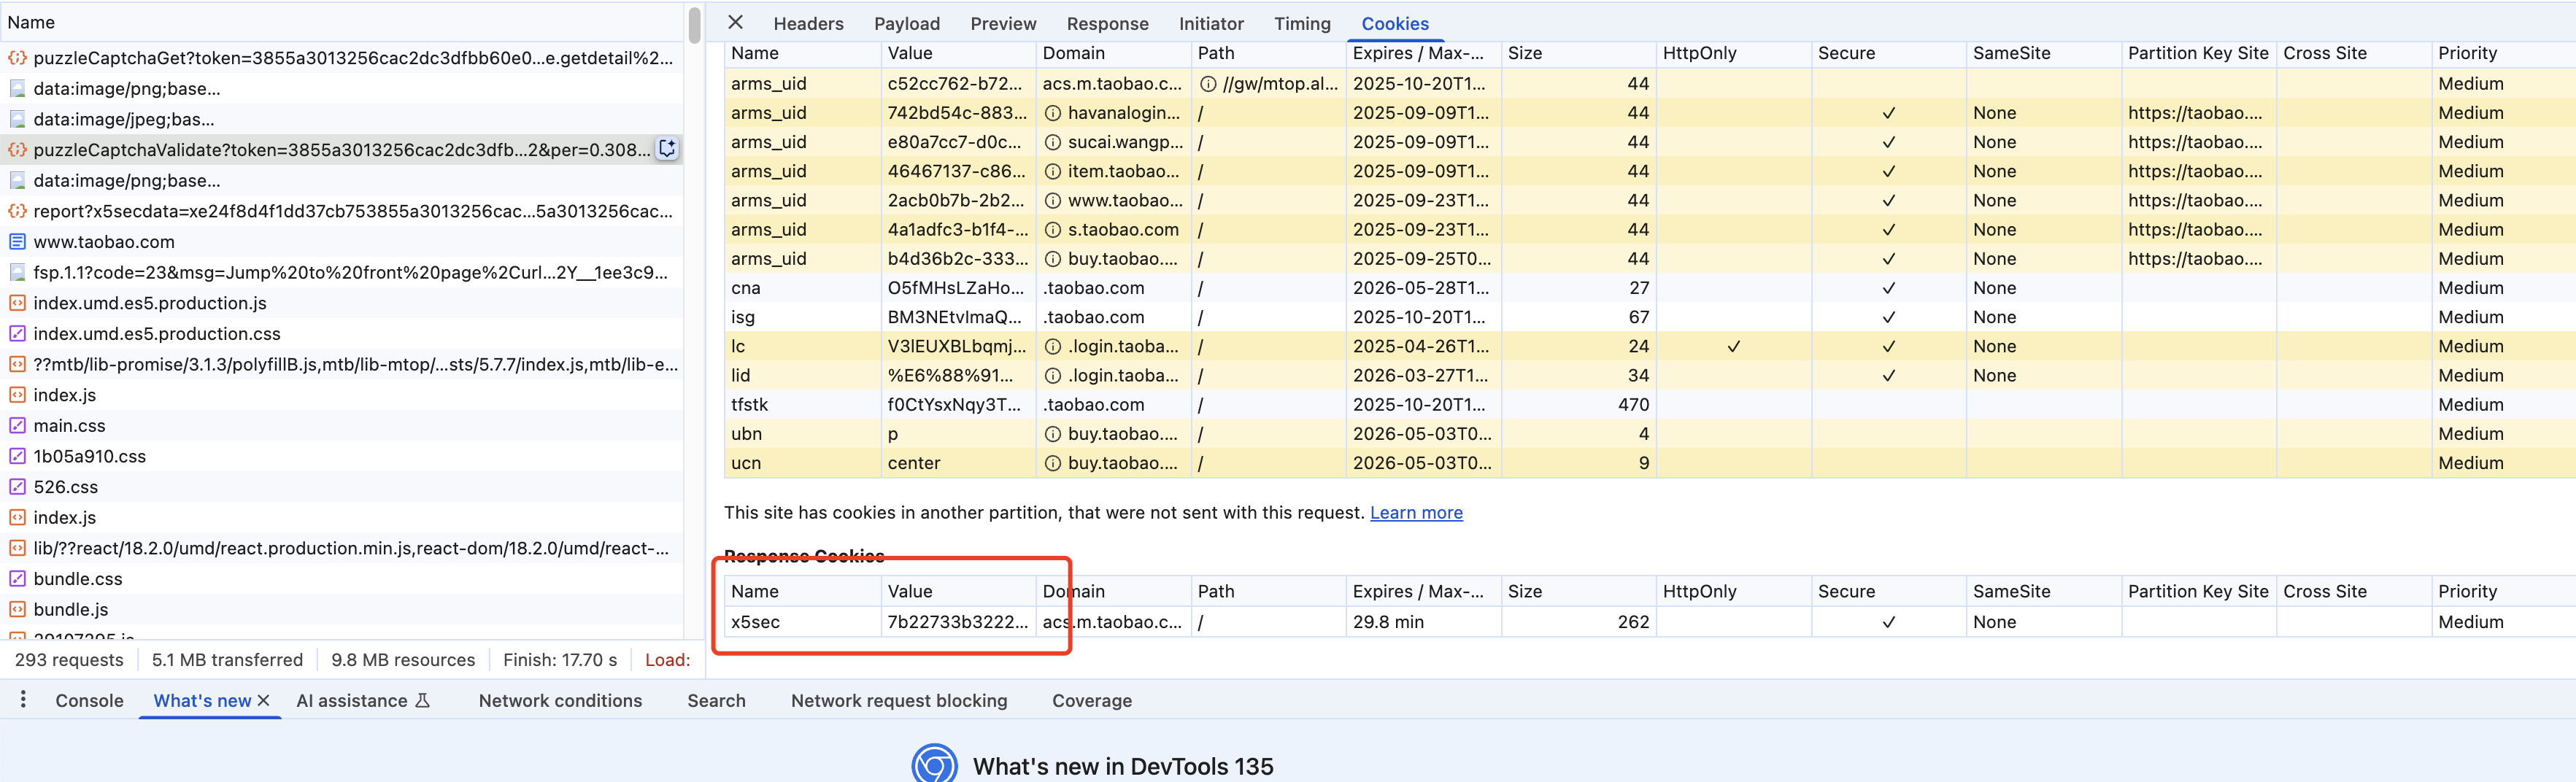This screenshot has height=782, width=2576.
Task: Open the drawer's three-dot menu
Action: tap(23, 699)
